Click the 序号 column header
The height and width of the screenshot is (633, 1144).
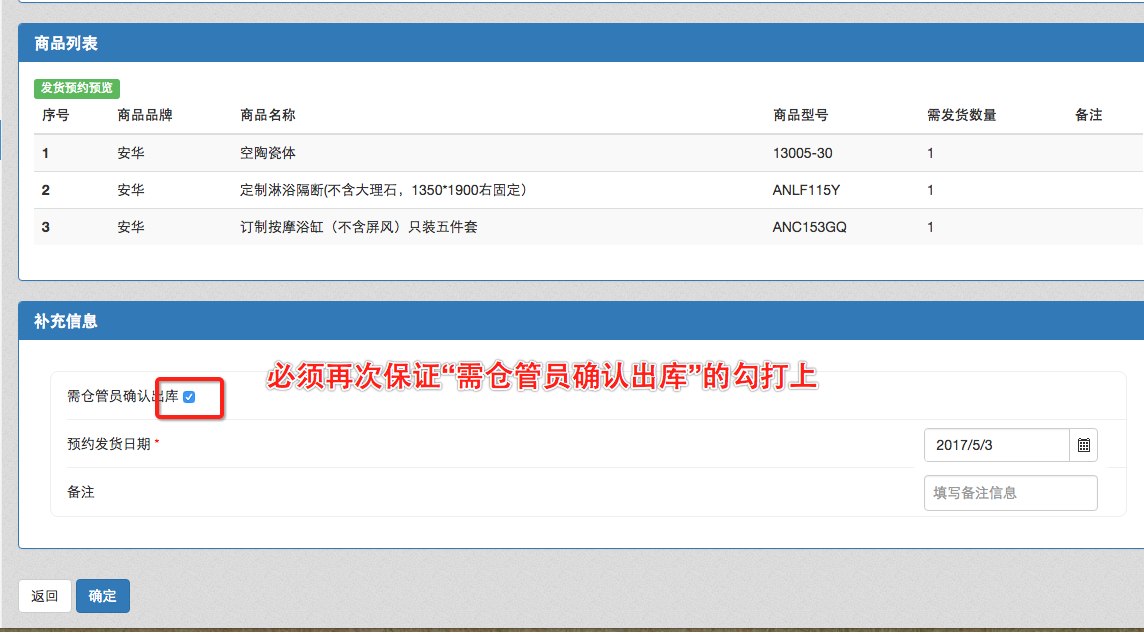click(55, 115)
